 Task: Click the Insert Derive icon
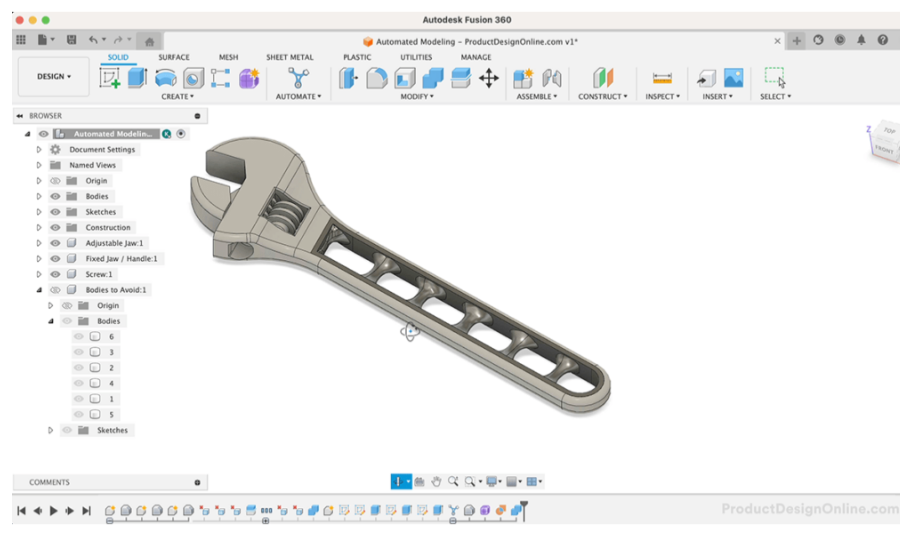pyautogui.click(x=705, y=78)
